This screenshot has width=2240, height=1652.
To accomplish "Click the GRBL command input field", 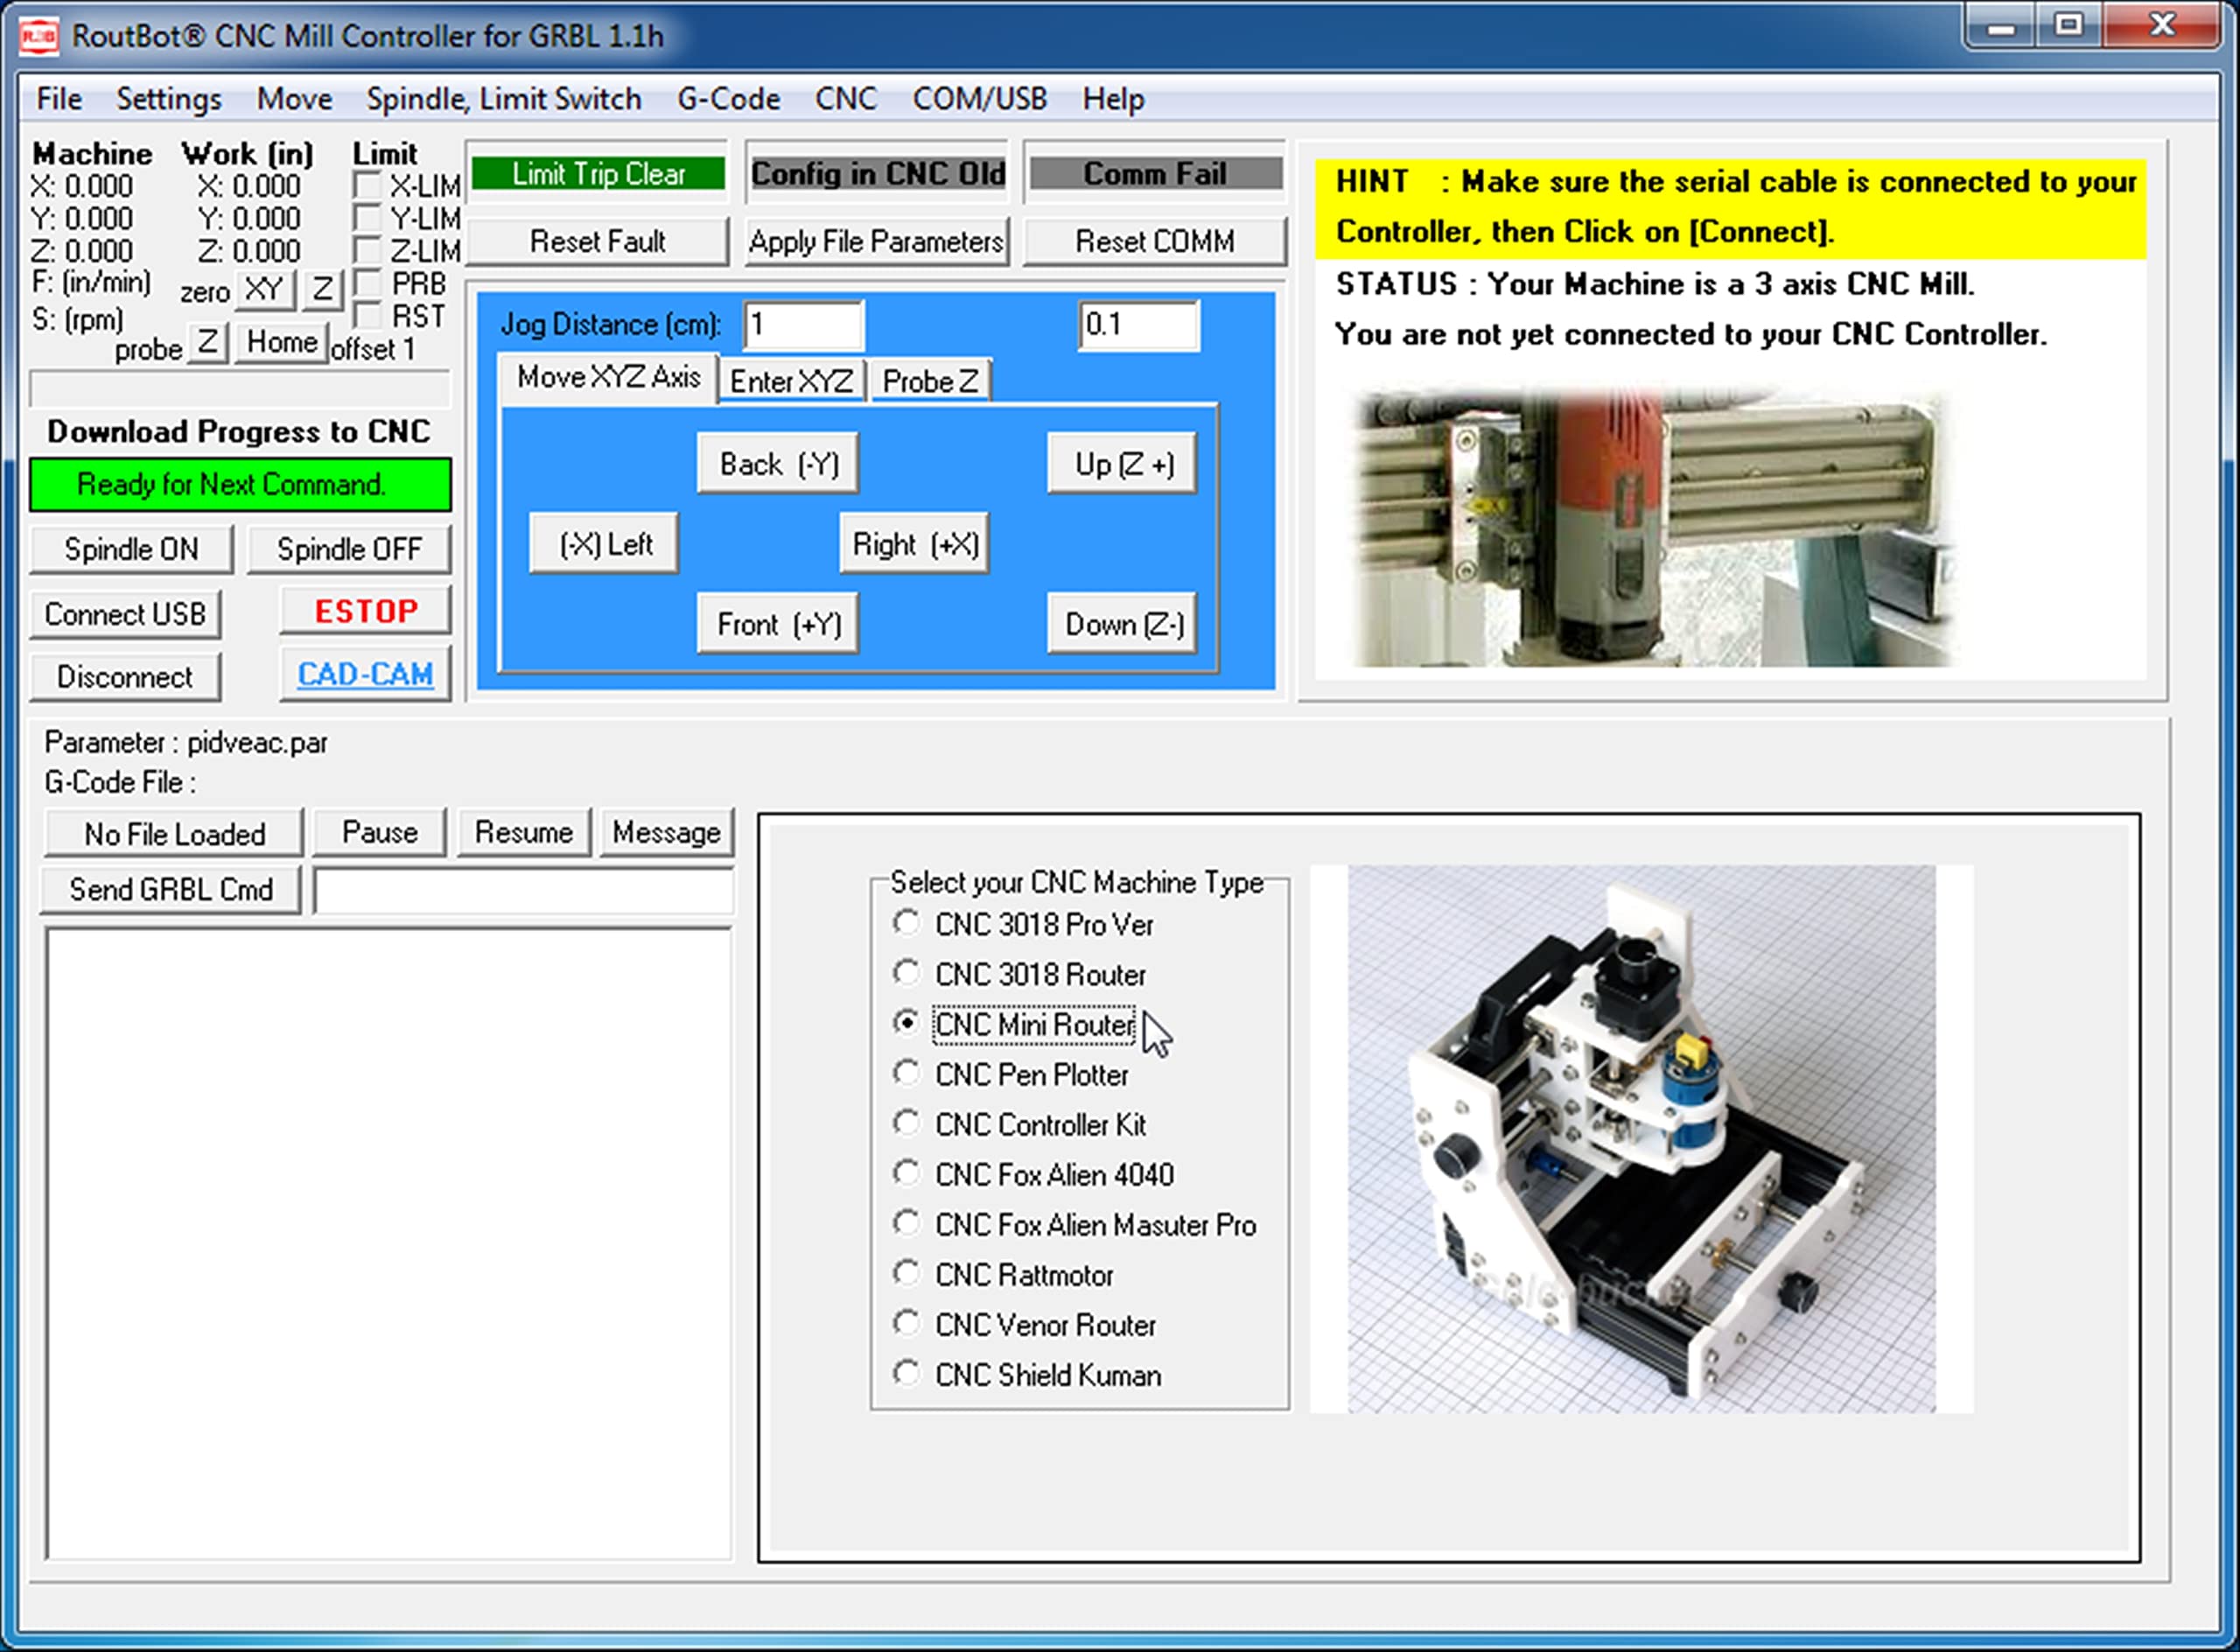I will click(524, 891).
